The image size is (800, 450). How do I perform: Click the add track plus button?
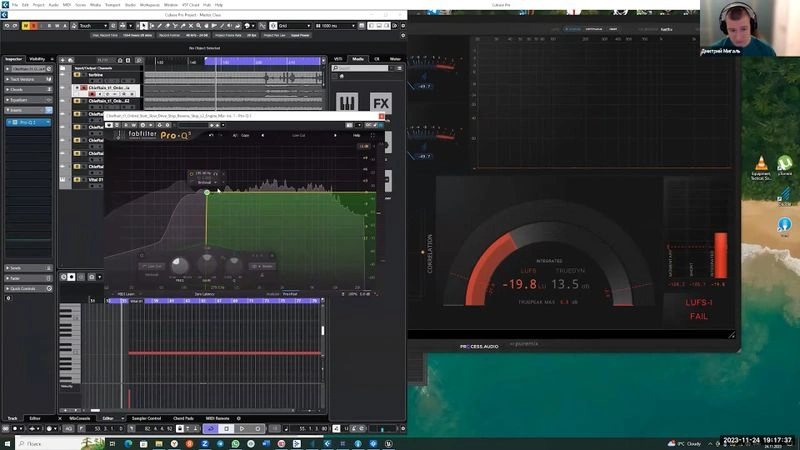tap(63, 60)
